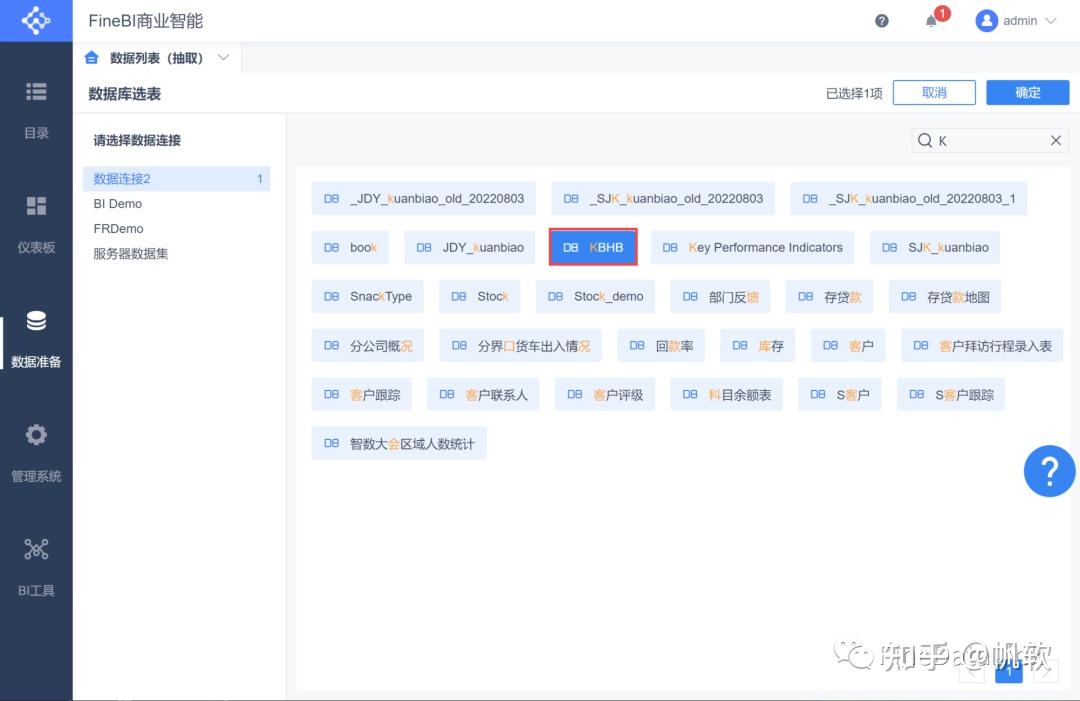Clear the search box with the X
Viewport: 1080px width, 701px height.
[1055, 140]
